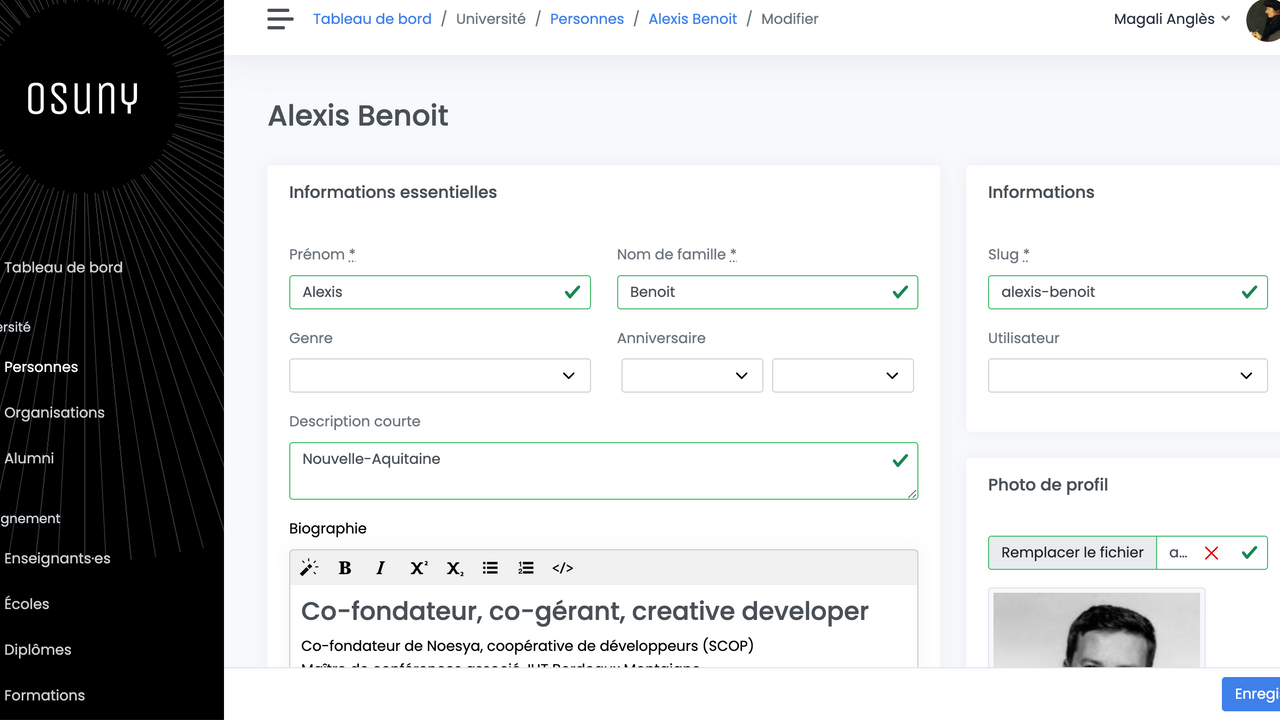Insert a bulleted list in Biographie
The height and width of the screenshot is (720, 1280).
(490, 568)
